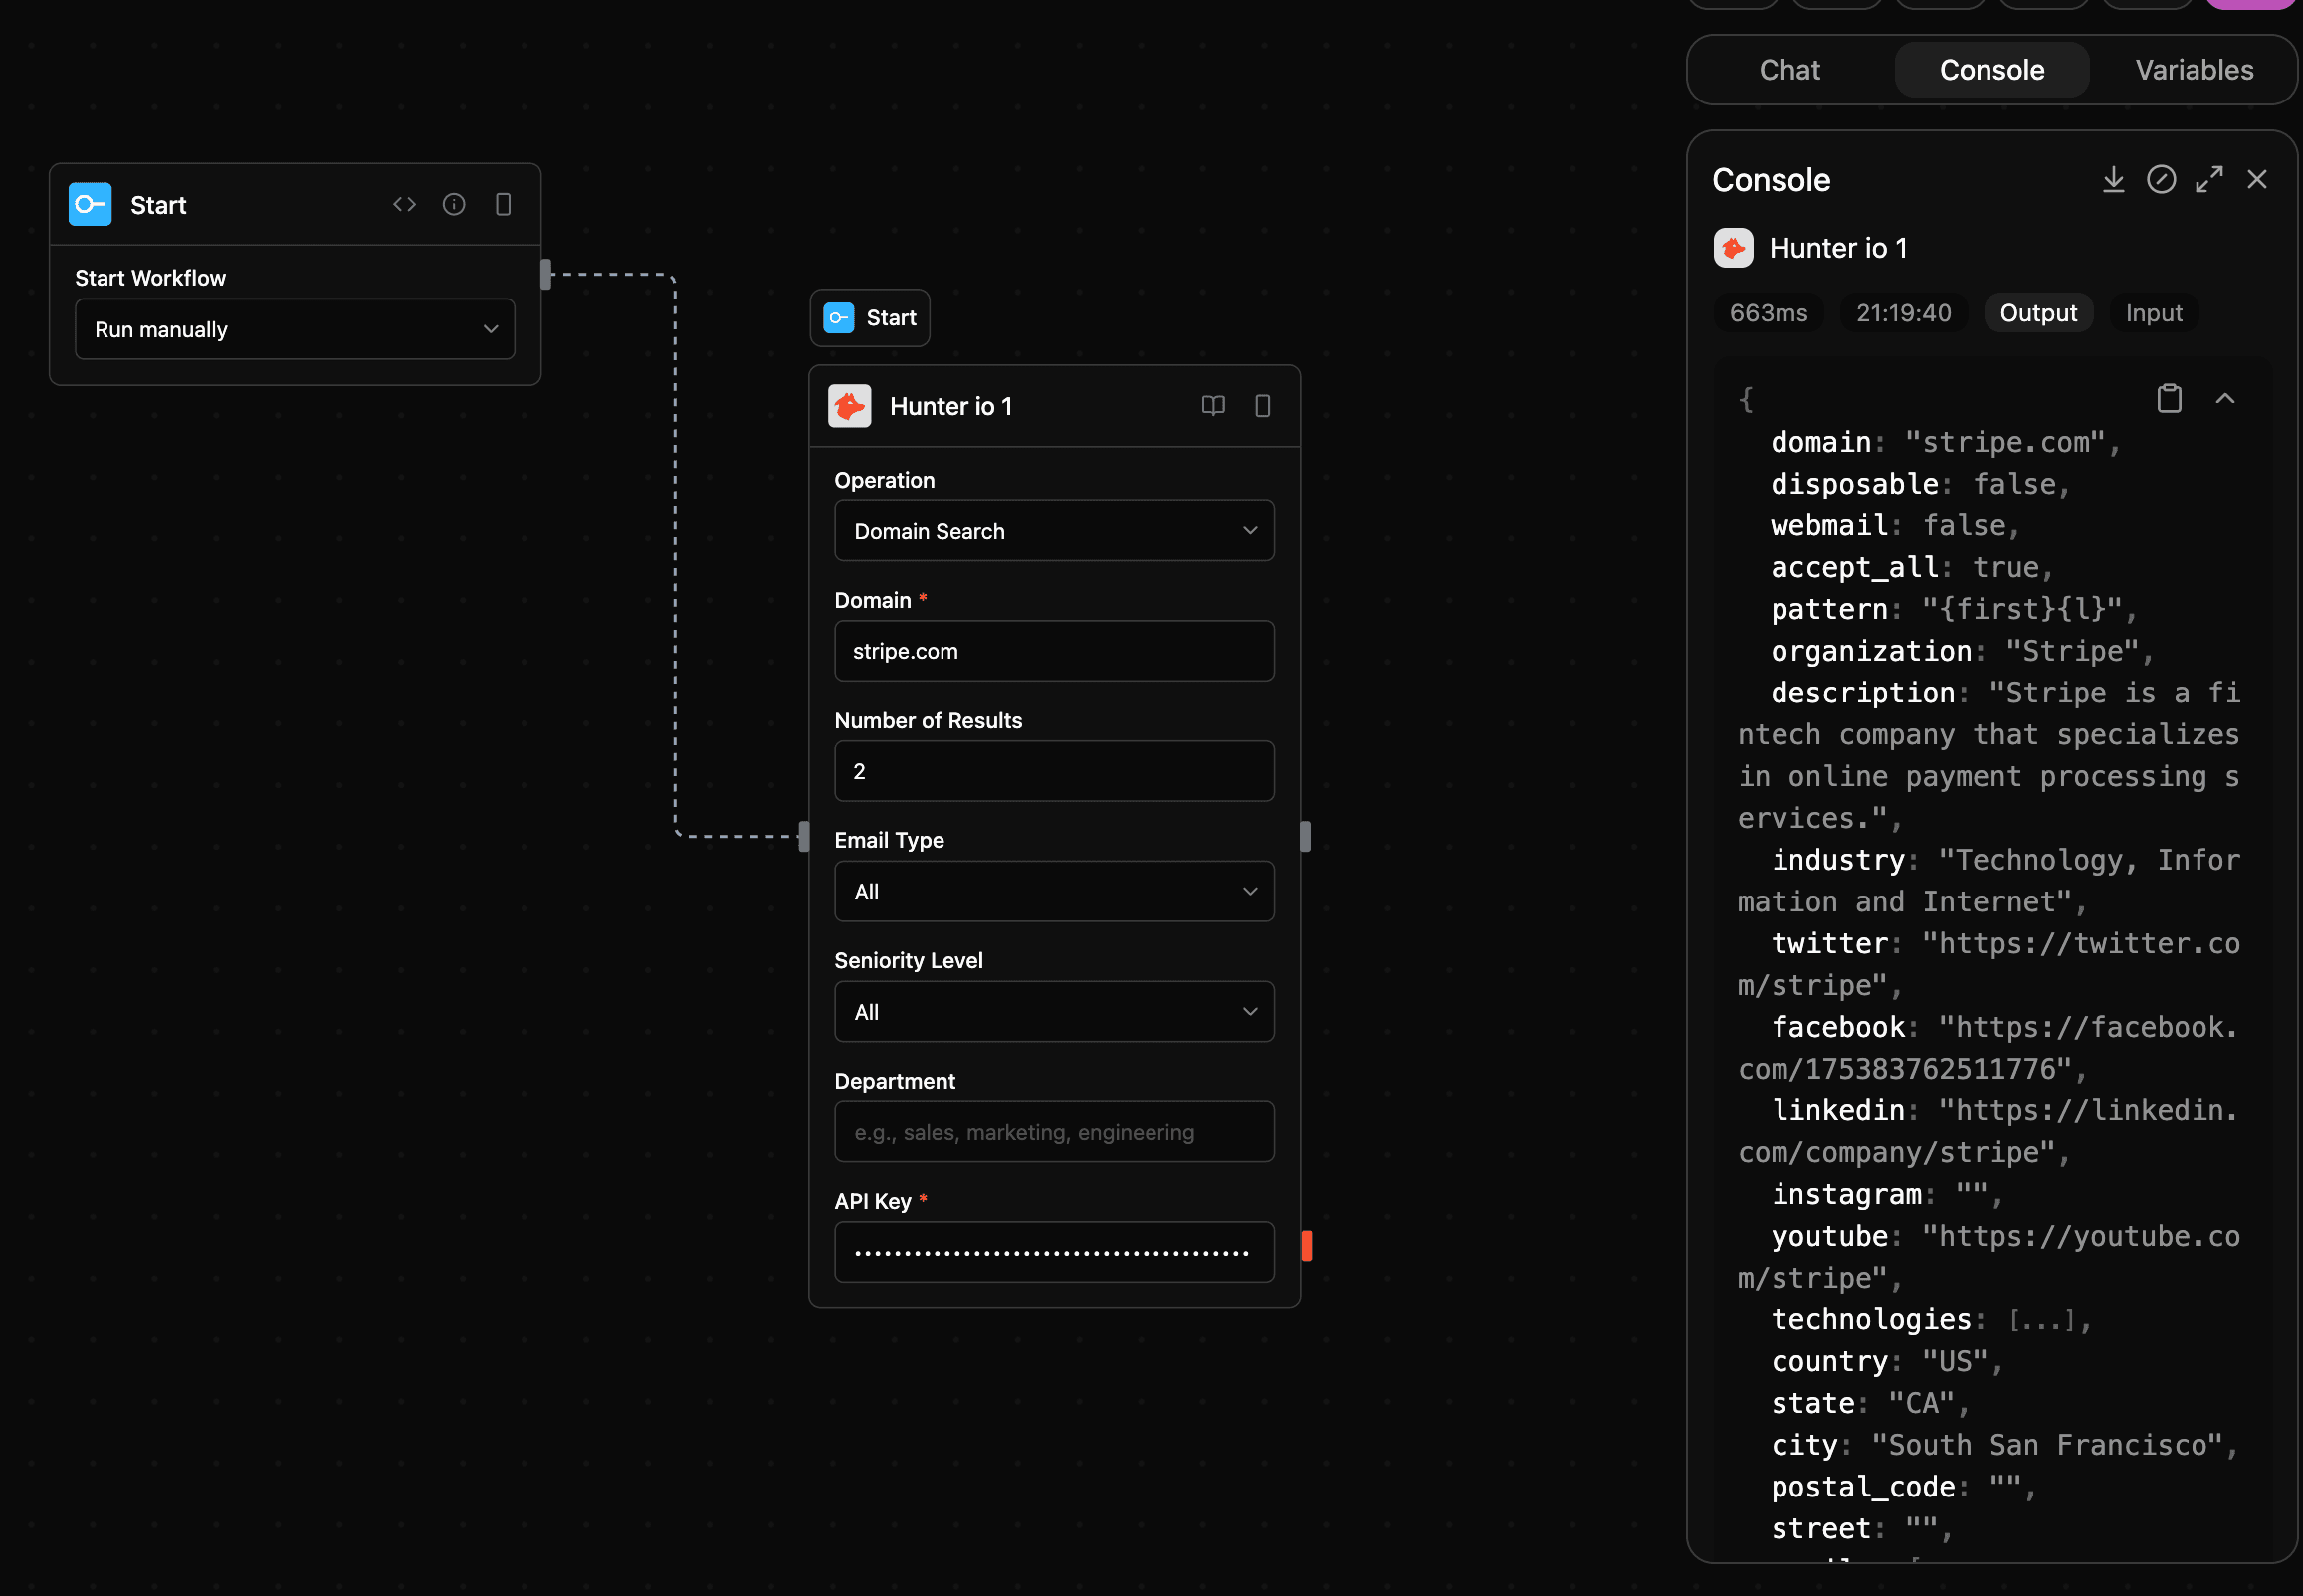The height and width of the screenshot is (1596, 2303).
Task: Open the Start Workflow trigger dropdown
Action: (x=294, y=329)
